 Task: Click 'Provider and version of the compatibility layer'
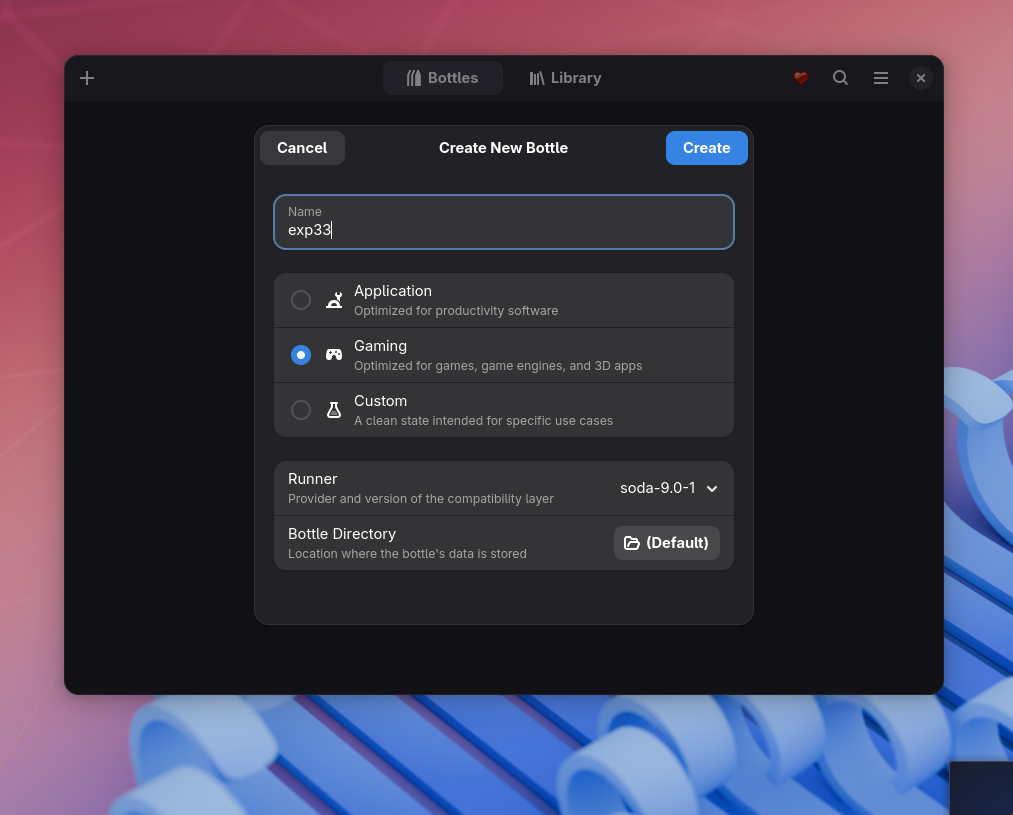[421, 499]
